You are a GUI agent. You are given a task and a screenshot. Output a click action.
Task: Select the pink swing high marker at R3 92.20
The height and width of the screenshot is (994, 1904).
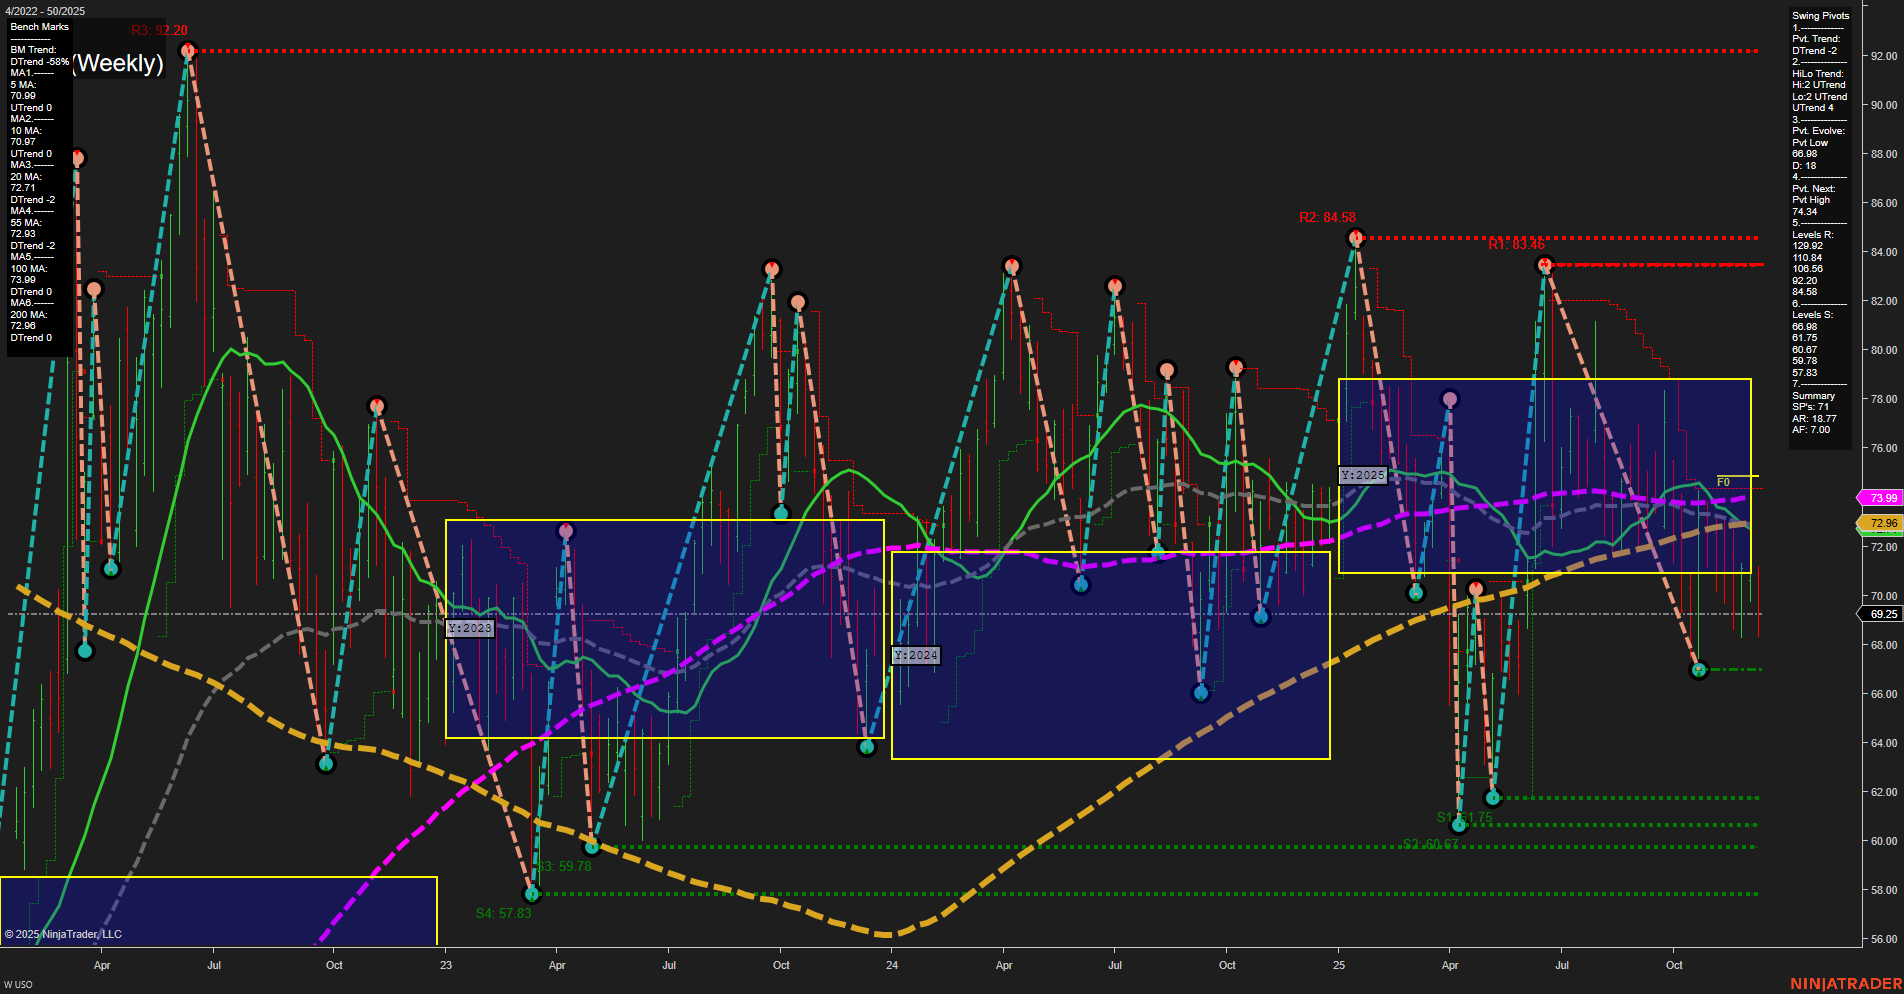pyautogui.click(x=187, y=48)
